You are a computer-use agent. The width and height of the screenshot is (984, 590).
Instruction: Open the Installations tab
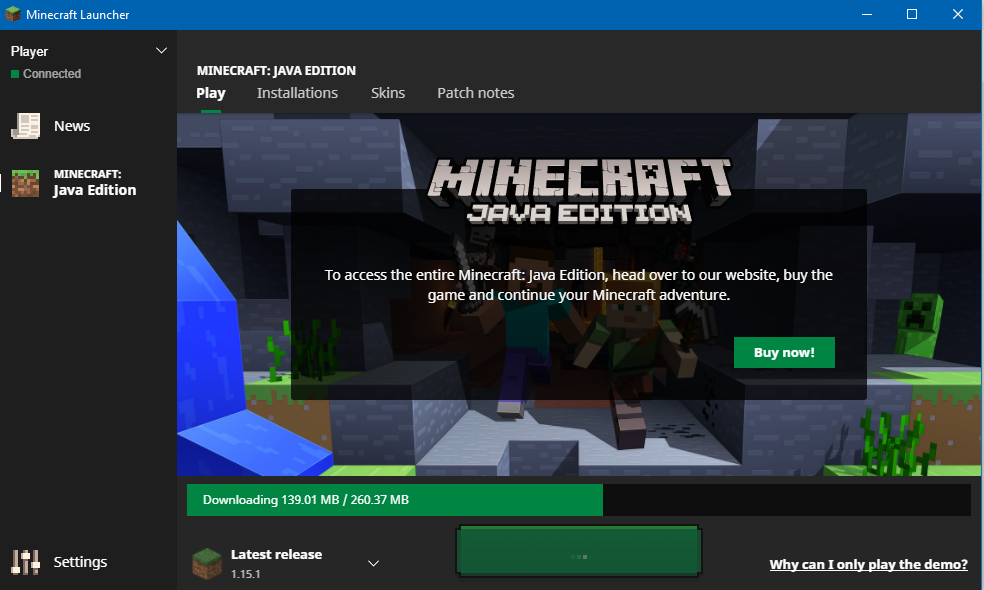pos(297,93)
